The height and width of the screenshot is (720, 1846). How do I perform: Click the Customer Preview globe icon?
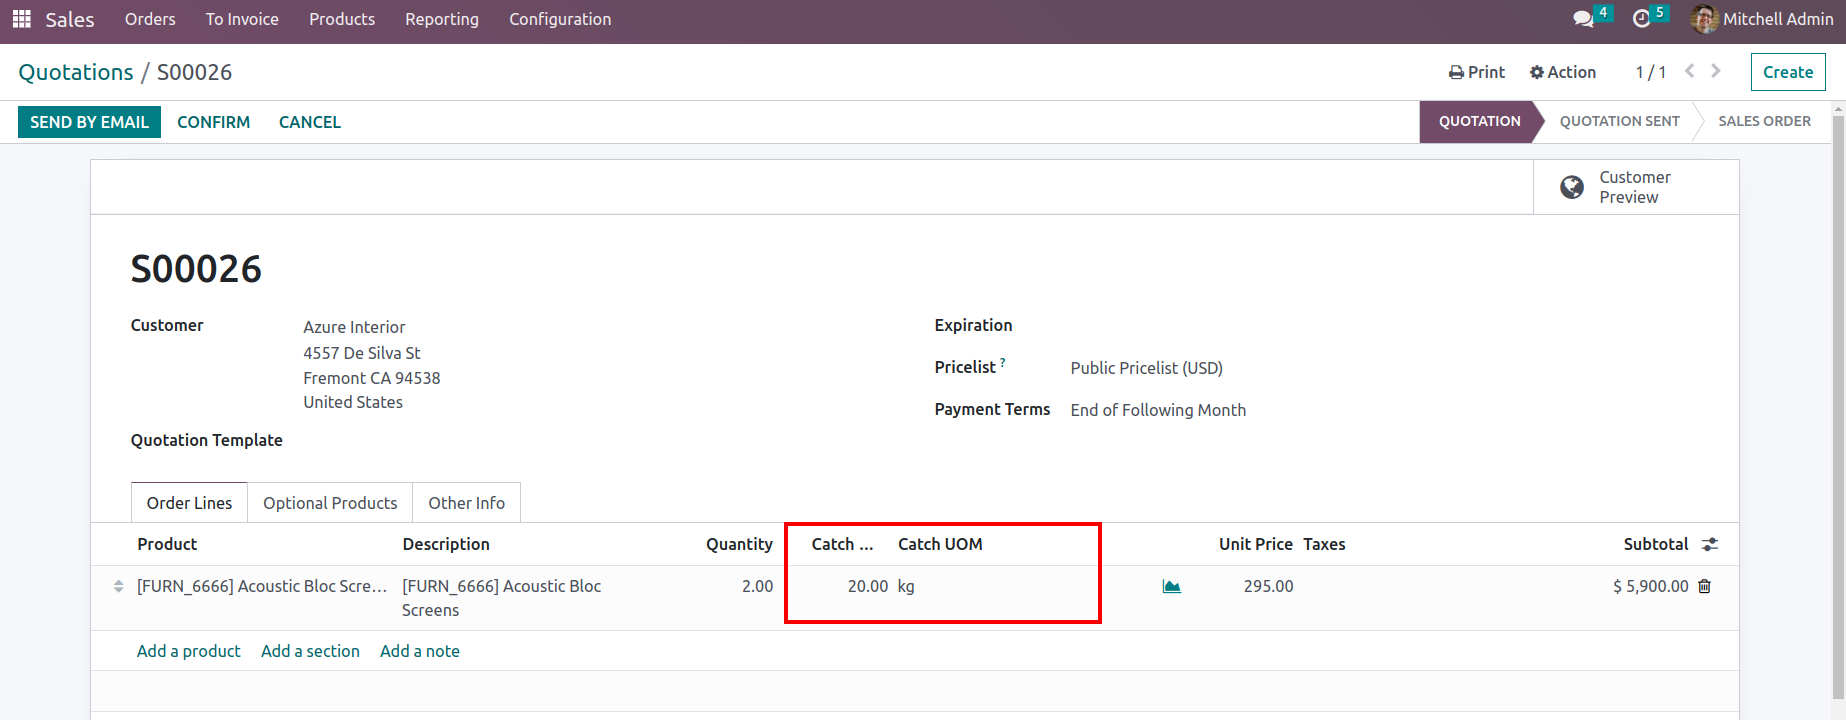(x=1572, y=187)
